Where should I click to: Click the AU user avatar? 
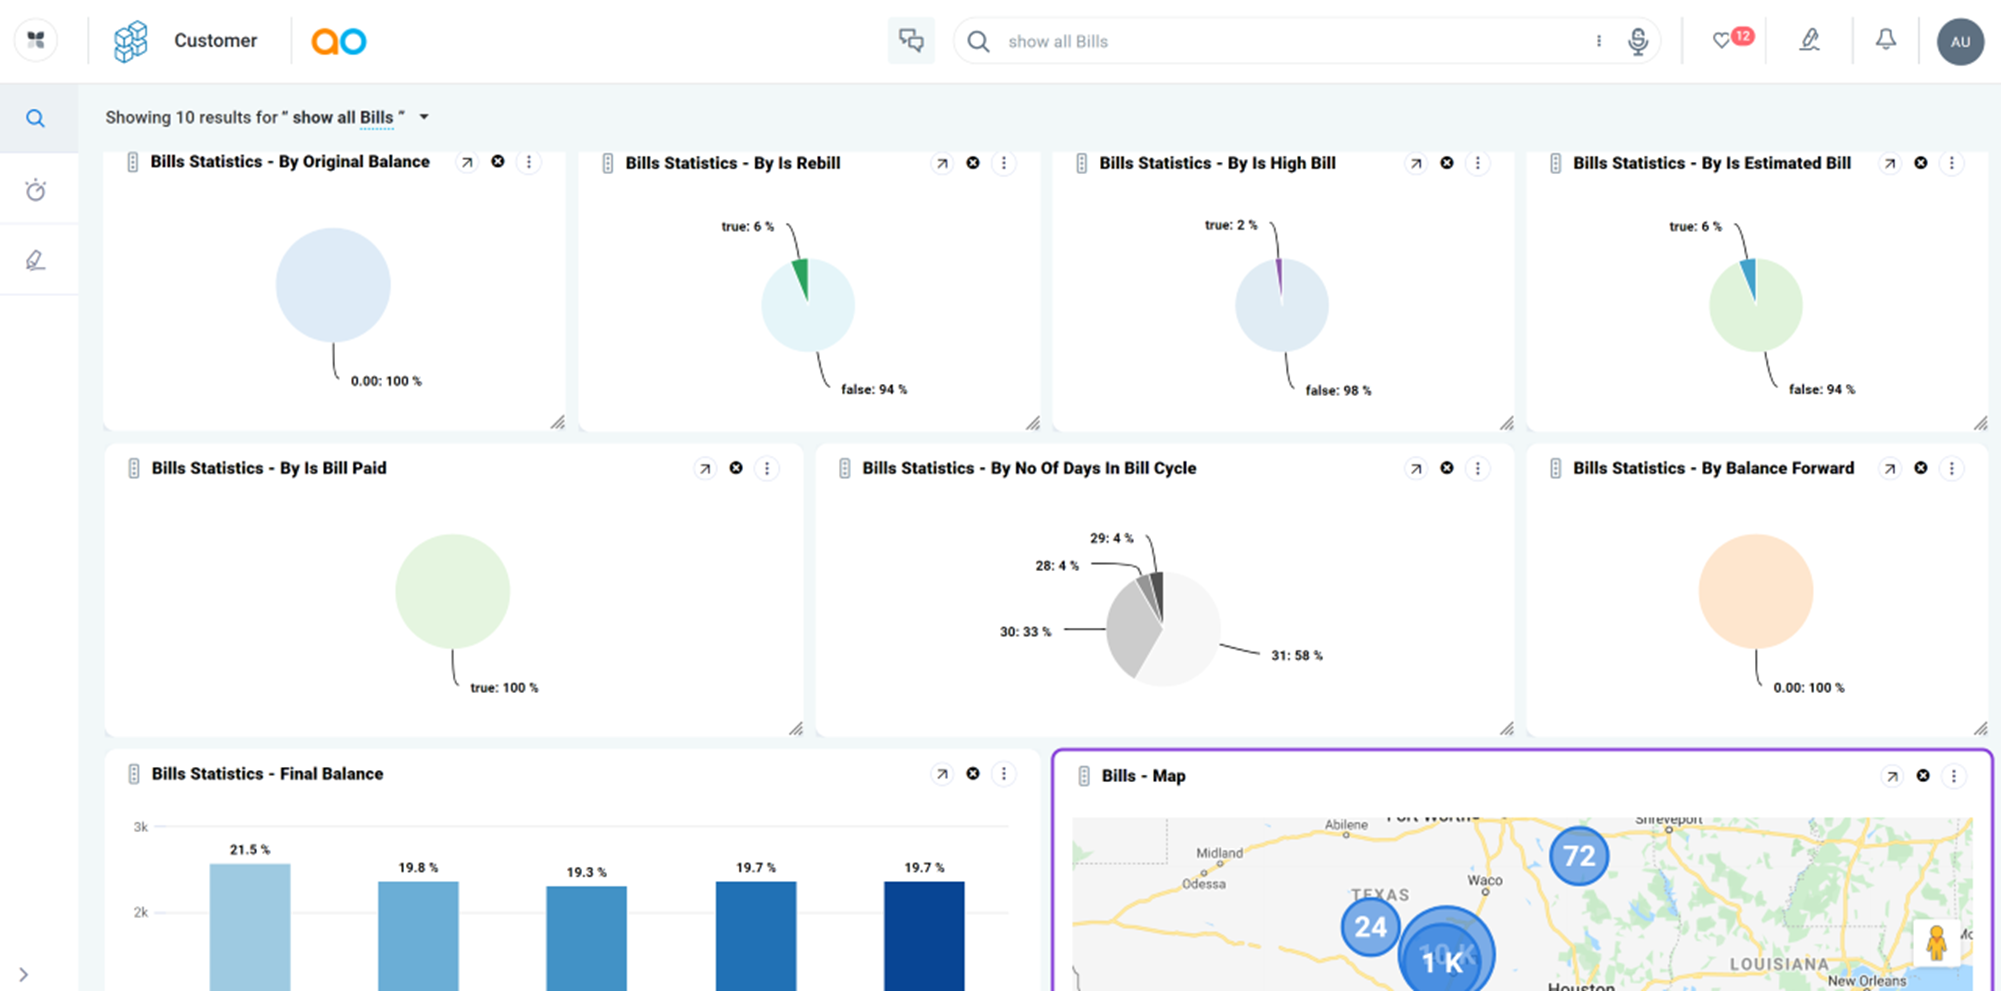[1960, 42]
